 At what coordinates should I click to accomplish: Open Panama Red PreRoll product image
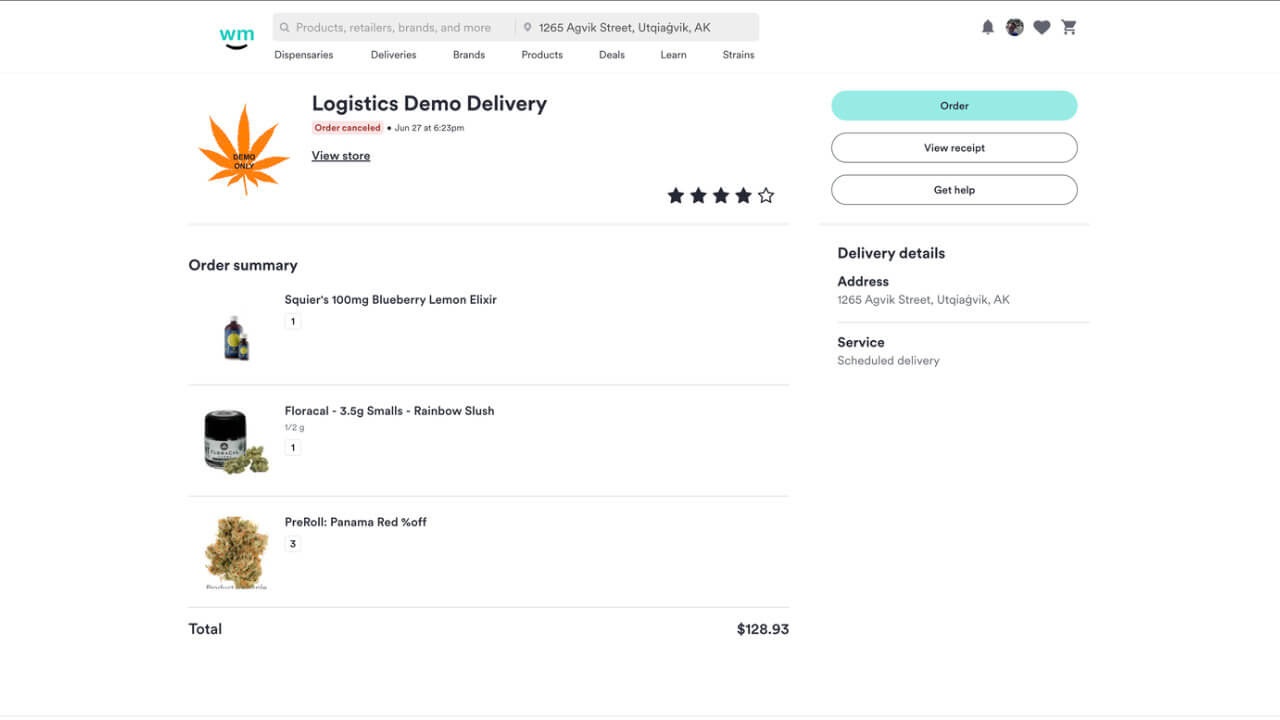pos(236,552)
